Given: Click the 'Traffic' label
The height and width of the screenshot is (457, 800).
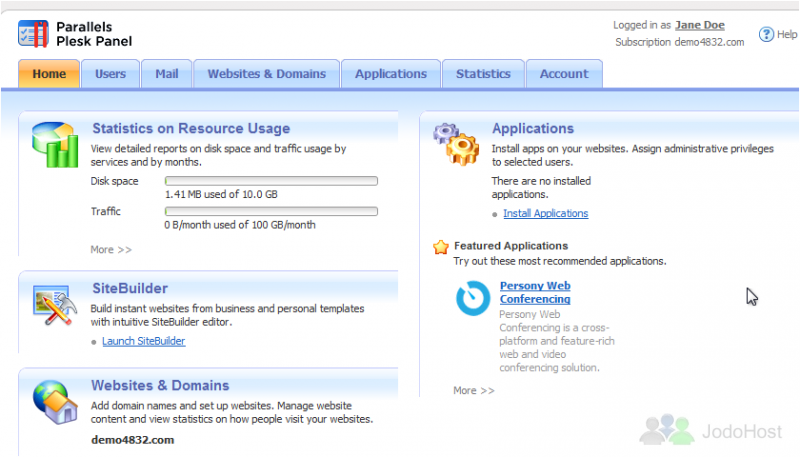Looking at the screenshot, I should point(106,211).
